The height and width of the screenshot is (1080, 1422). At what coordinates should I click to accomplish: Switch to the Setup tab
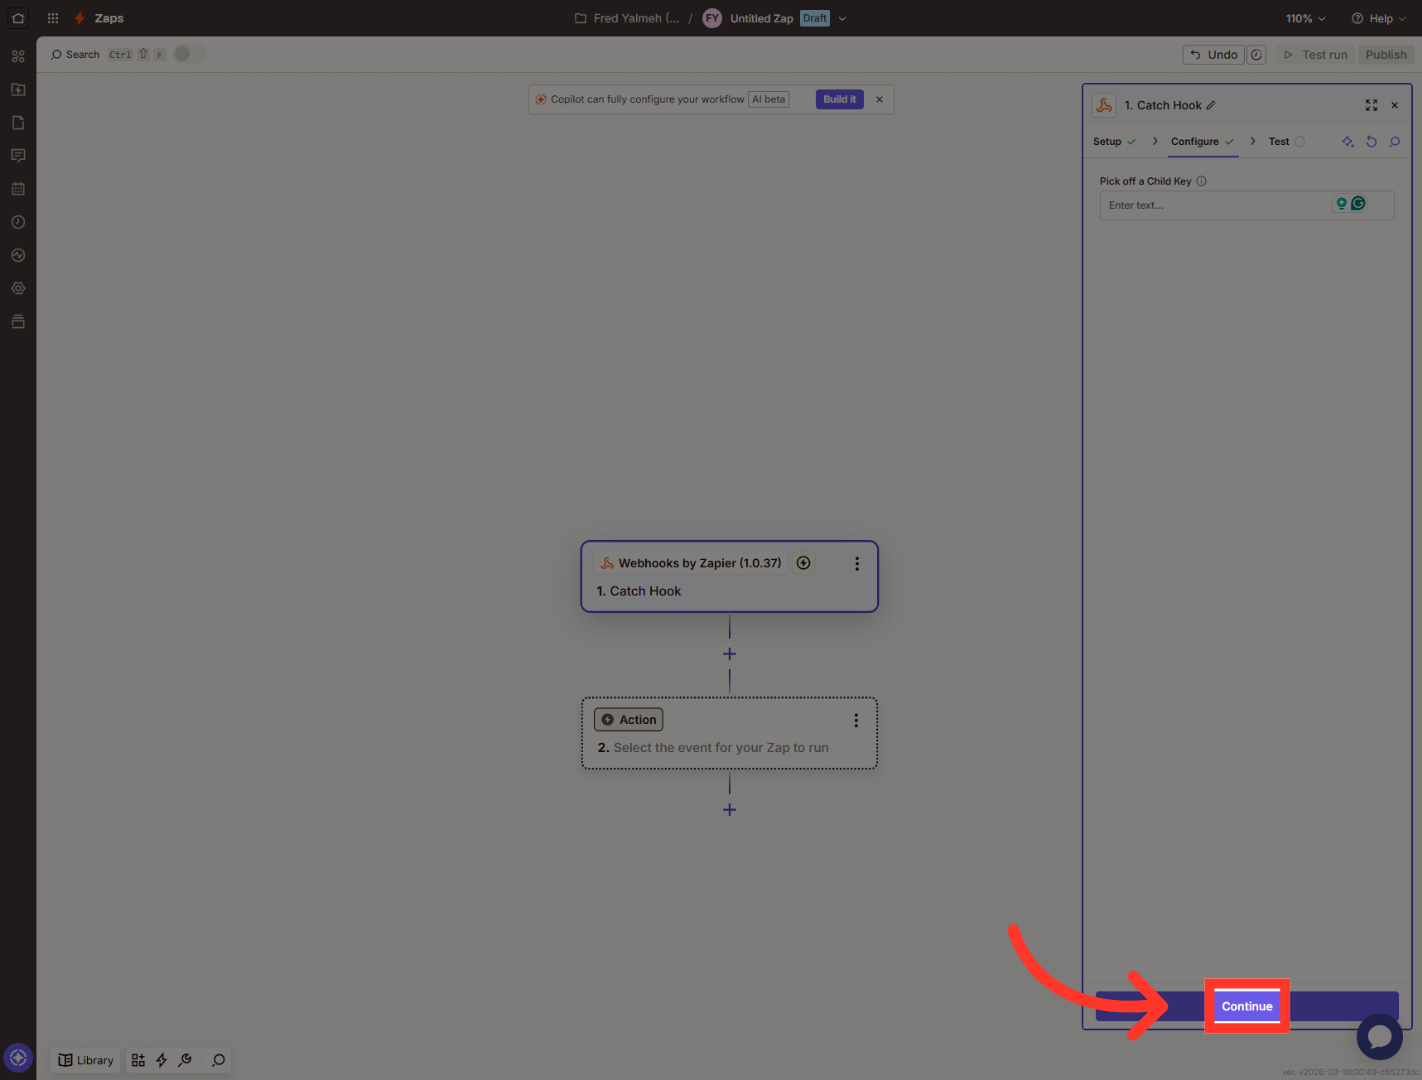(1114, 142)
